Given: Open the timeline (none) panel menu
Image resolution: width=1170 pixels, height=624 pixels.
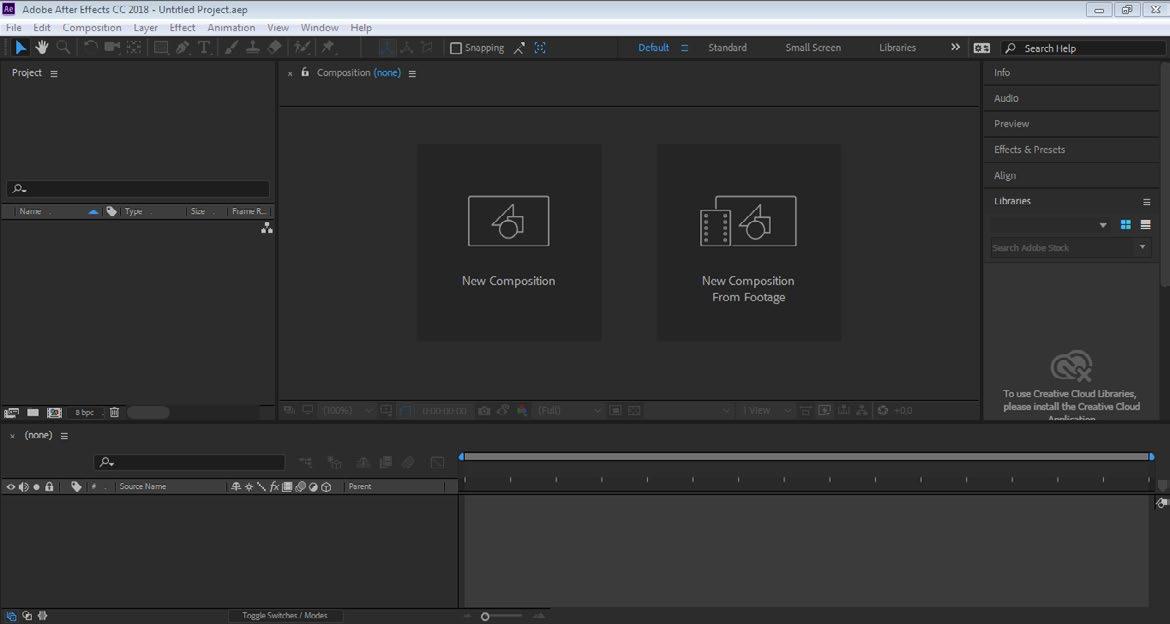Looking at the screenshot, I should point(64,436).
